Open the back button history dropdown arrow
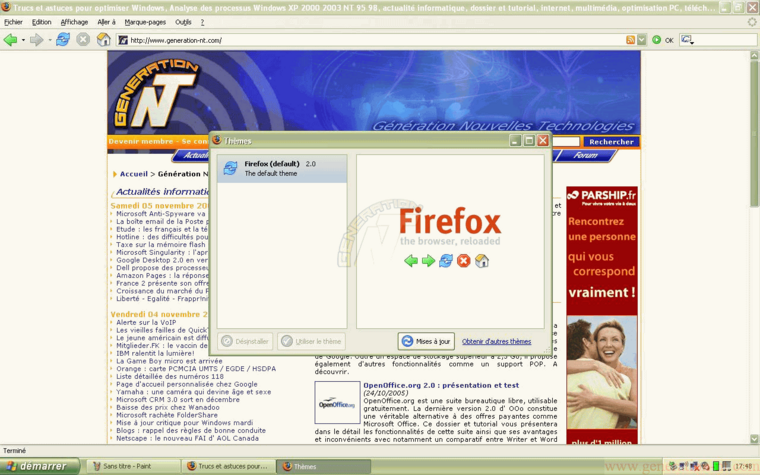The image size is (760, 475). click(x=23, y=40)
